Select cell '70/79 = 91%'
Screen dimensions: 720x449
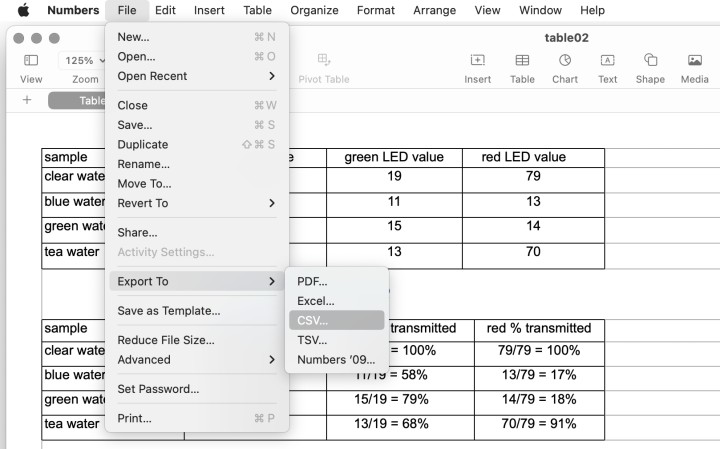(539, 427)
